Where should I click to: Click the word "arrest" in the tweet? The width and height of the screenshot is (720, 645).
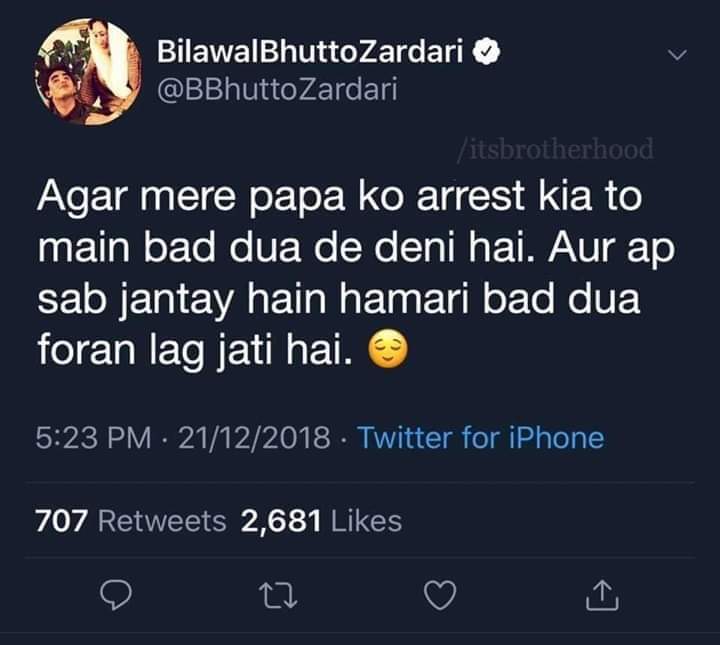pyautogui.click(x=470, y=196)
